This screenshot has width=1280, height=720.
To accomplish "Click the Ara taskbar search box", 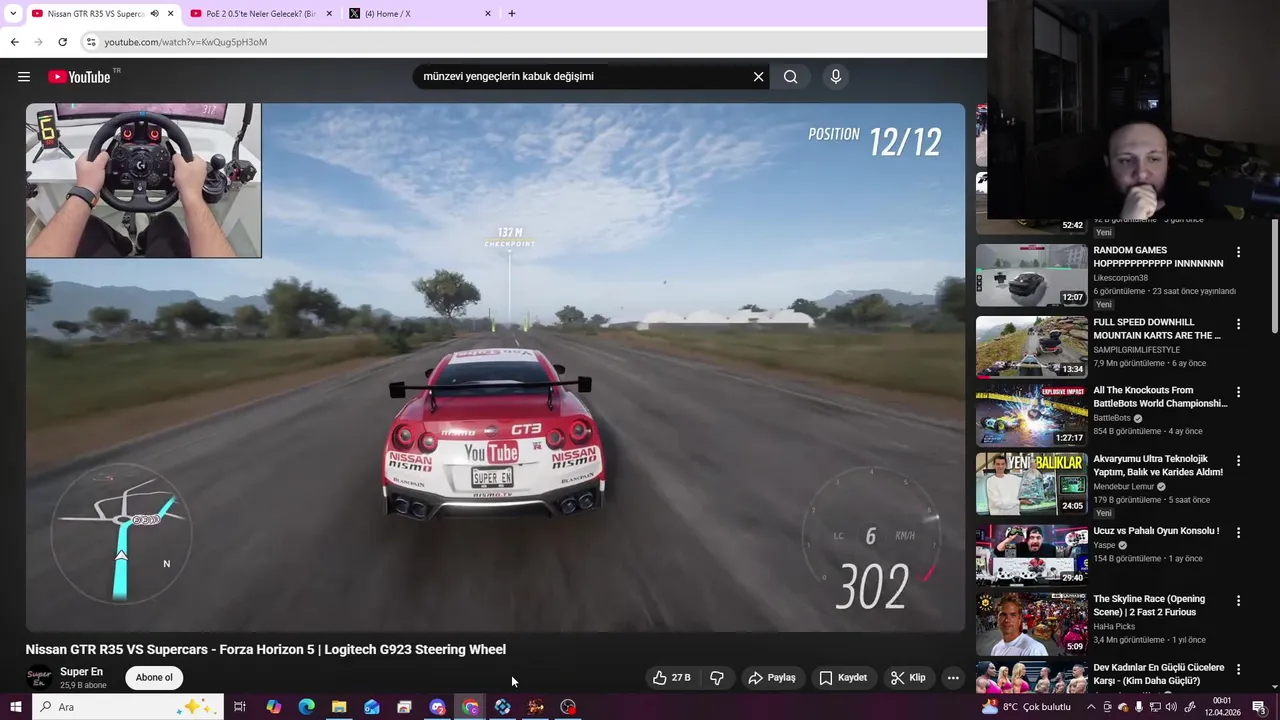I will (127, 707).
